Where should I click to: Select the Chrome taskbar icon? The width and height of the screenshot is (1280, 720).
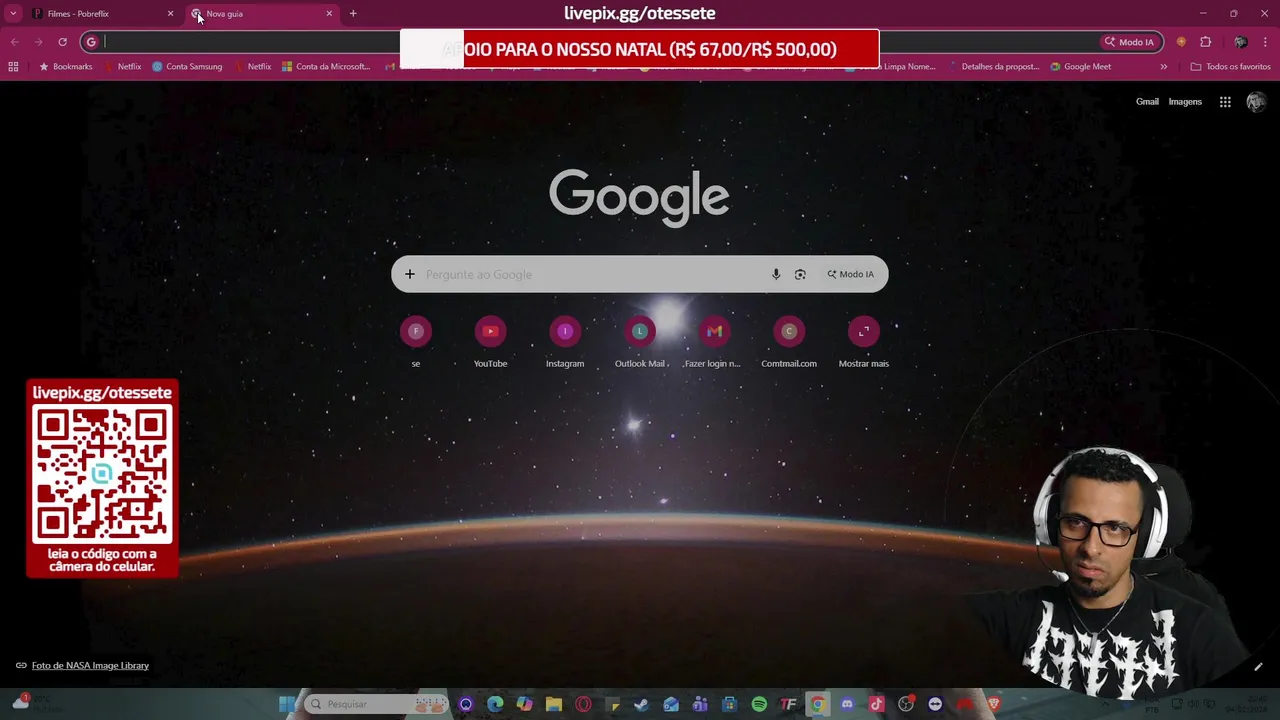(818, 704)
